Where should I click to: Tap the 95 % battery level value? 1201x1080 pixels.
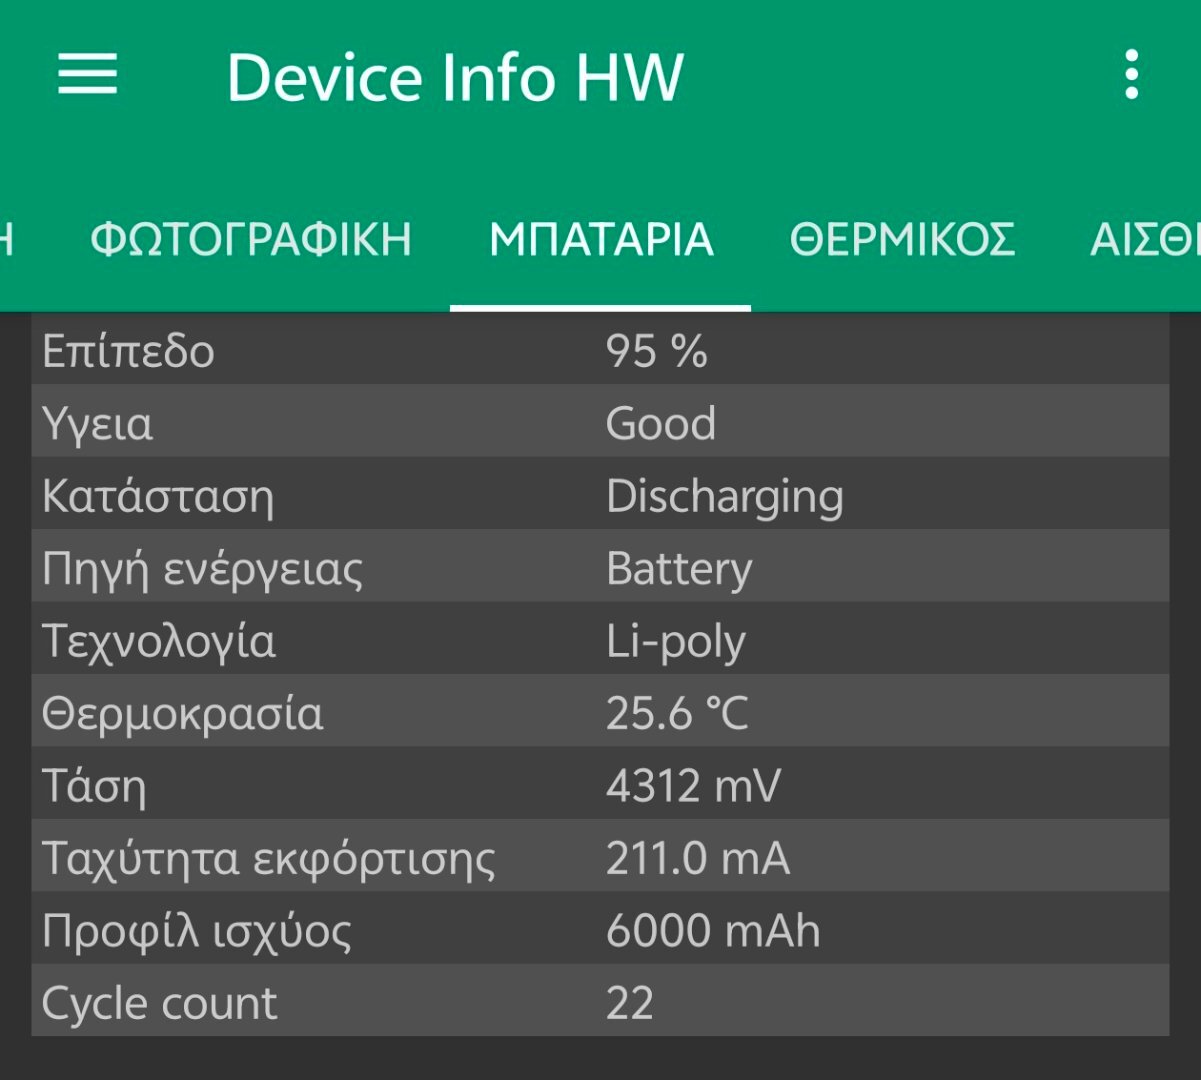[x=656, y=351]
